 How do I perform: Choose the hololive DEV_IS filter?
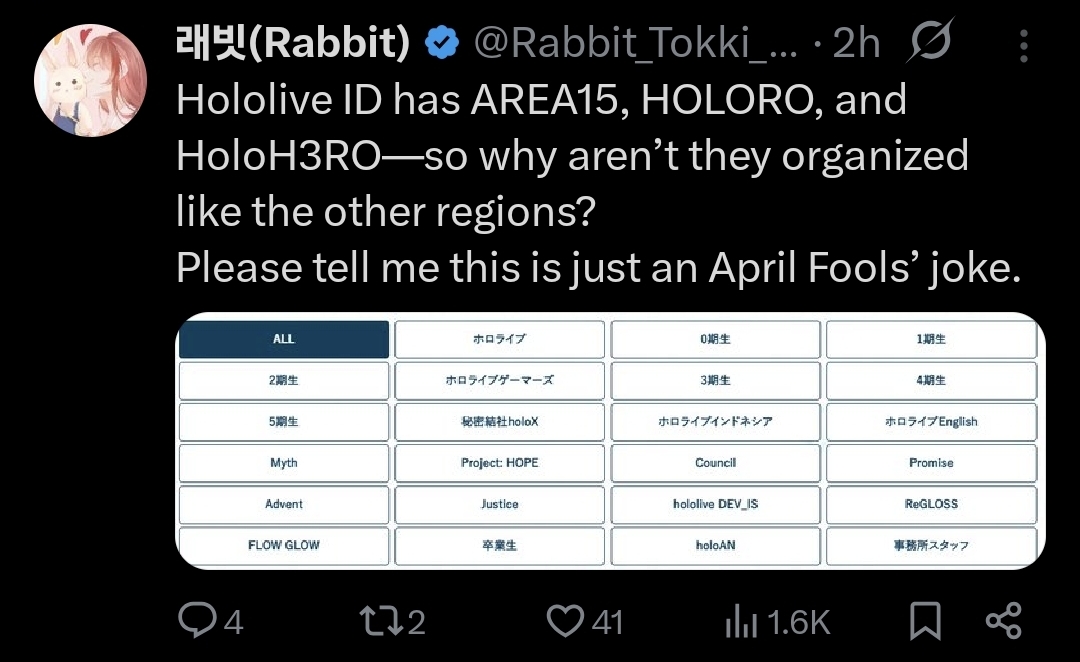[x=716, y=504]
